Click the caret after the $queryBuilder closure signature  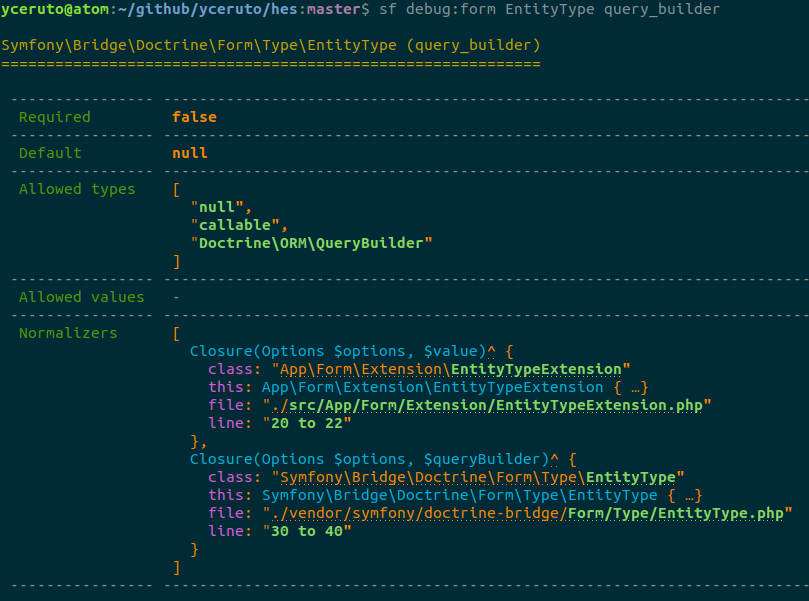click(554, 459)
